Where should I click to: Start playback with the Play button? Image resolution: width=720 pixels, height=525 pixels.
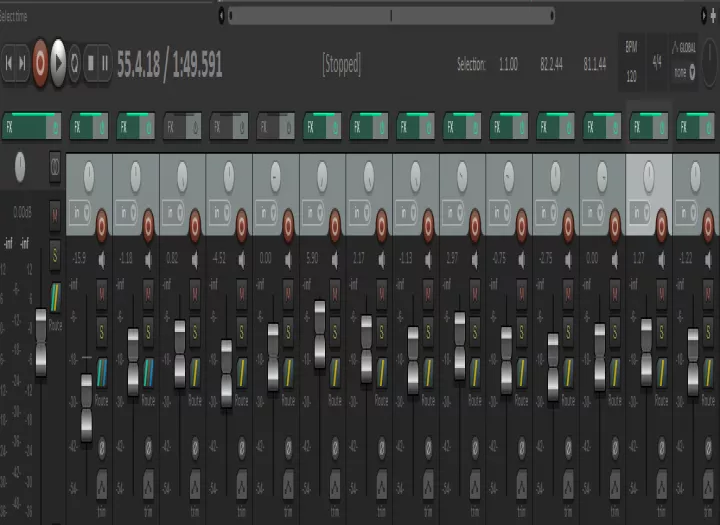(x=58, y=63)
